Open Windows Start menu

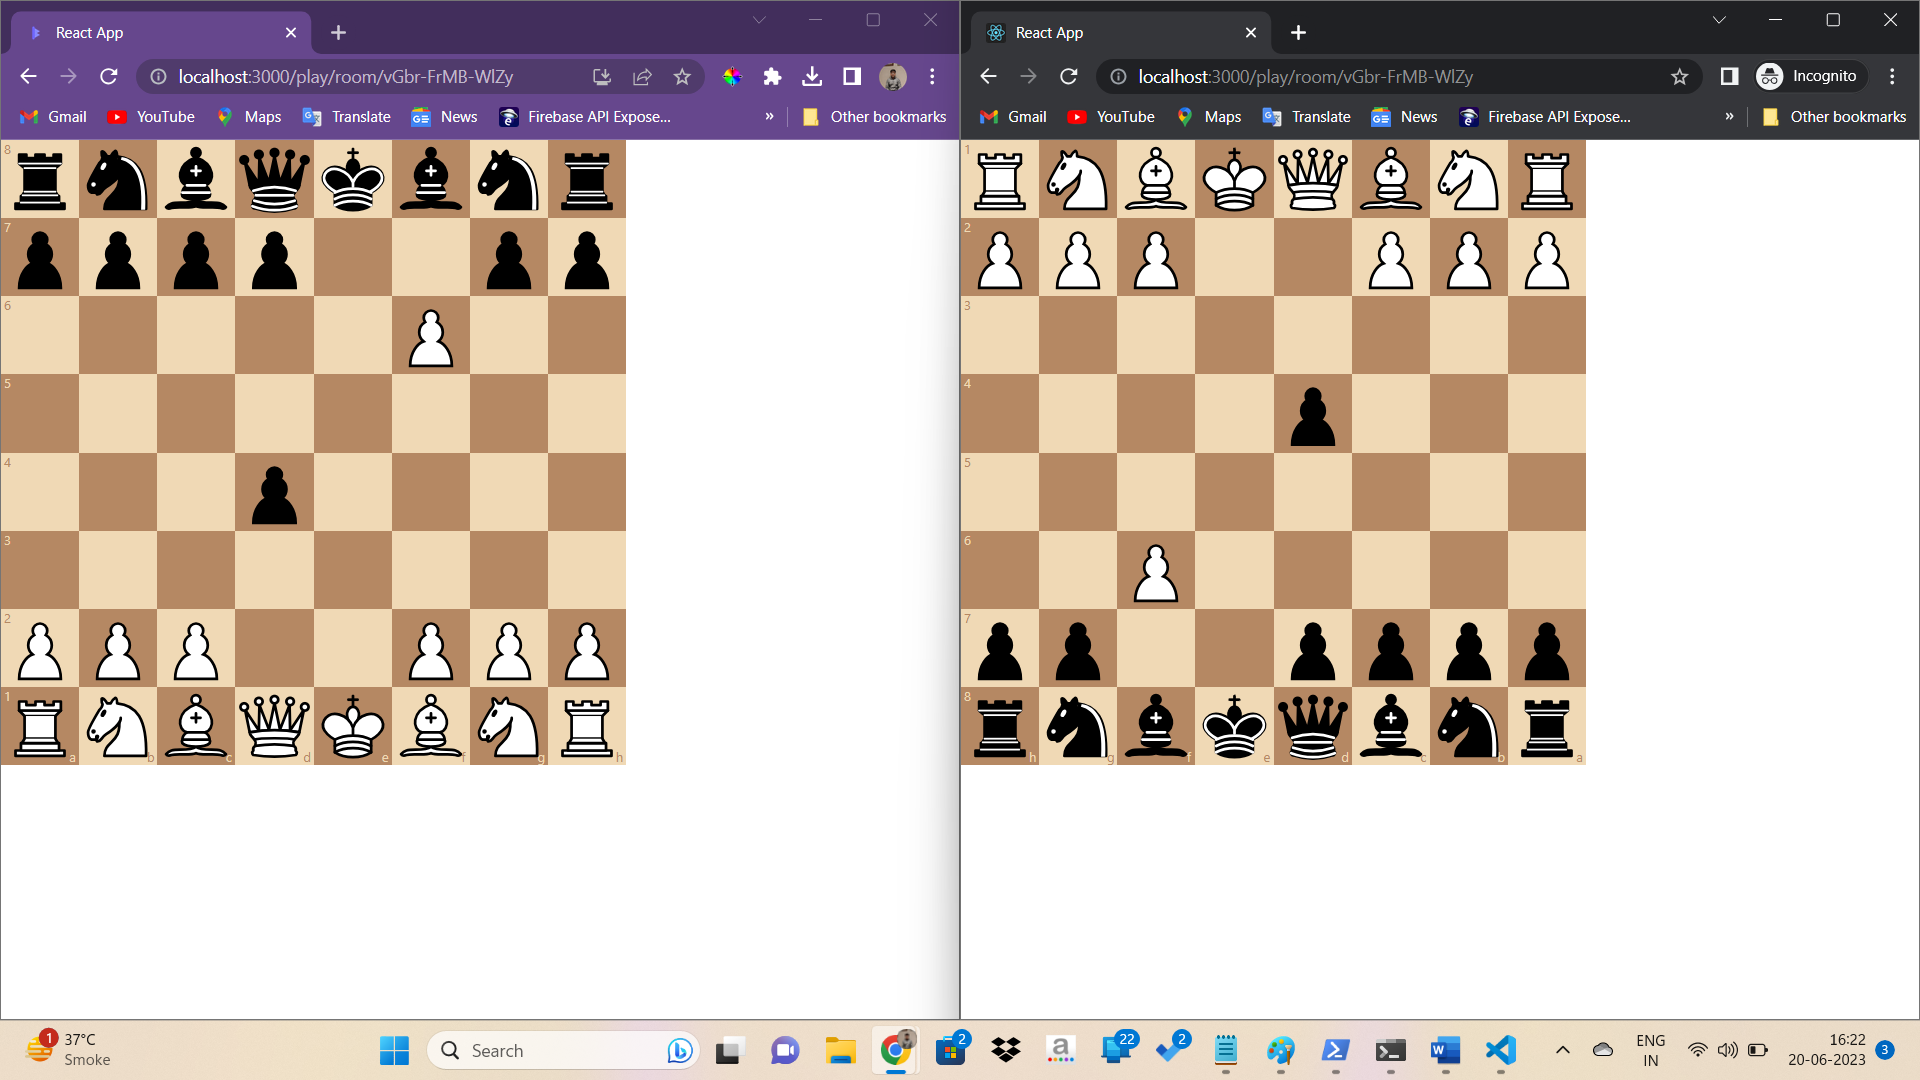(x=394, y=1050)
